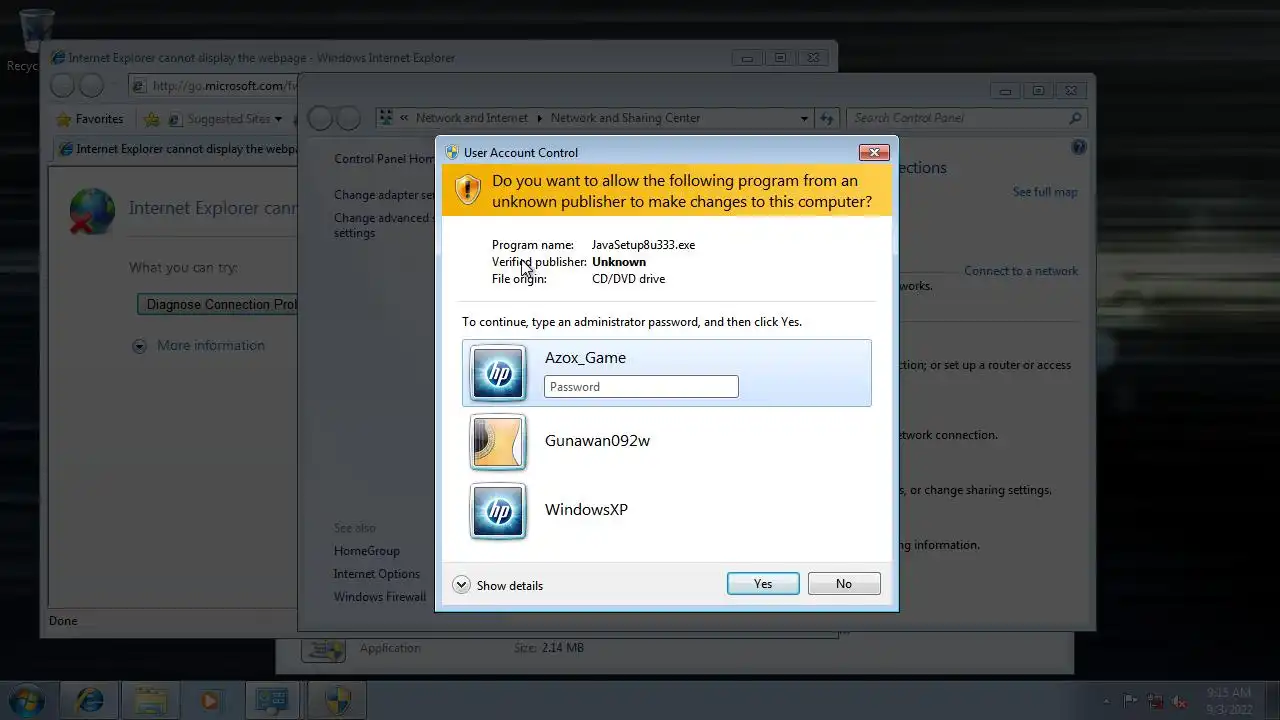Image resolution: width=1280 pixels, height=720 pixels.
Task: Choose the Gunawan092w user name
Action: click(597, 440)
